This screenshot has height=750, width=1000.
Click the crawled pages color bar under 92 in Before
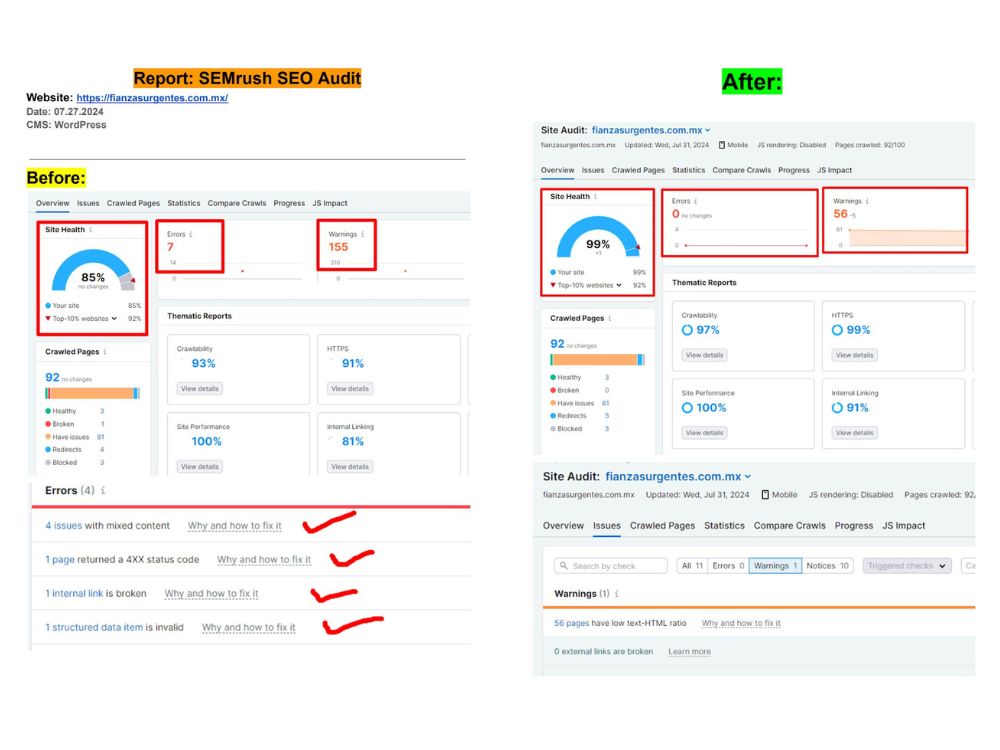click(92, 393)
